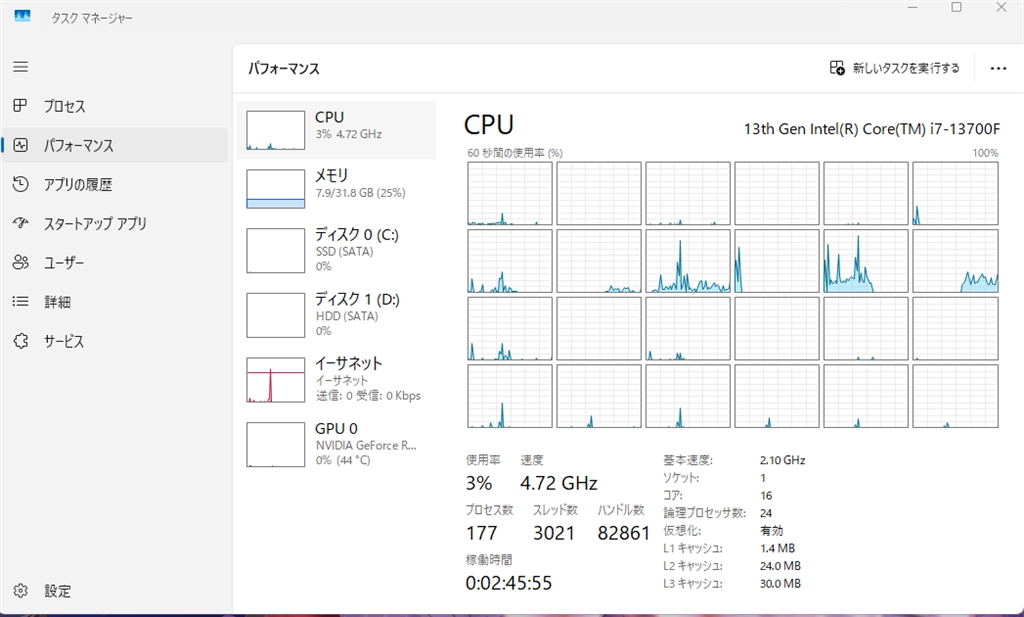This screenshot has width=1024, height=617.
Task: Open the プロセス page icon
Action: pyautogui.click(x=20, y=106)
